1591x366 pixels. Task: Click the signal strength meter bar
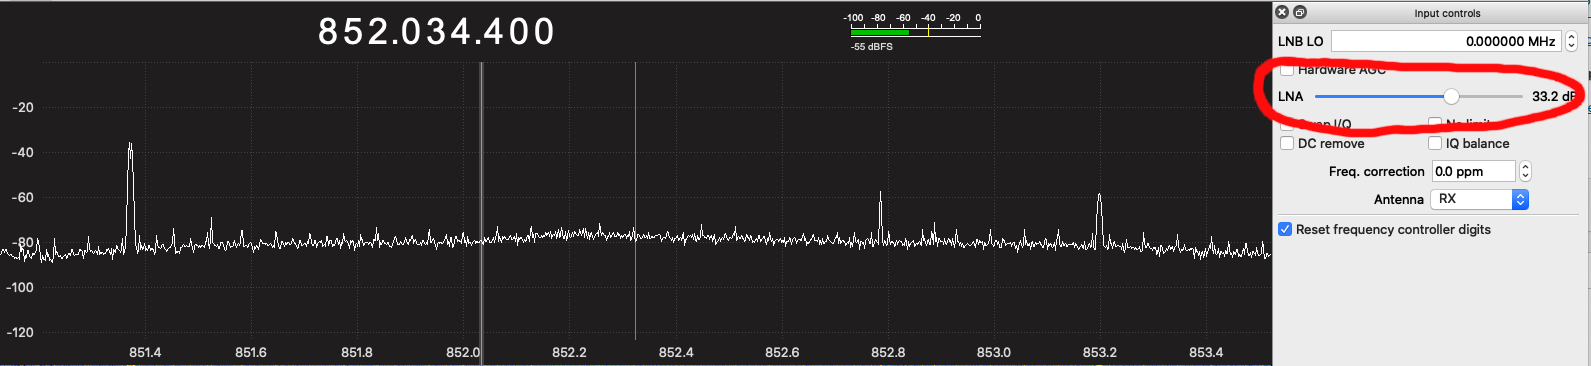pos(915,32)
